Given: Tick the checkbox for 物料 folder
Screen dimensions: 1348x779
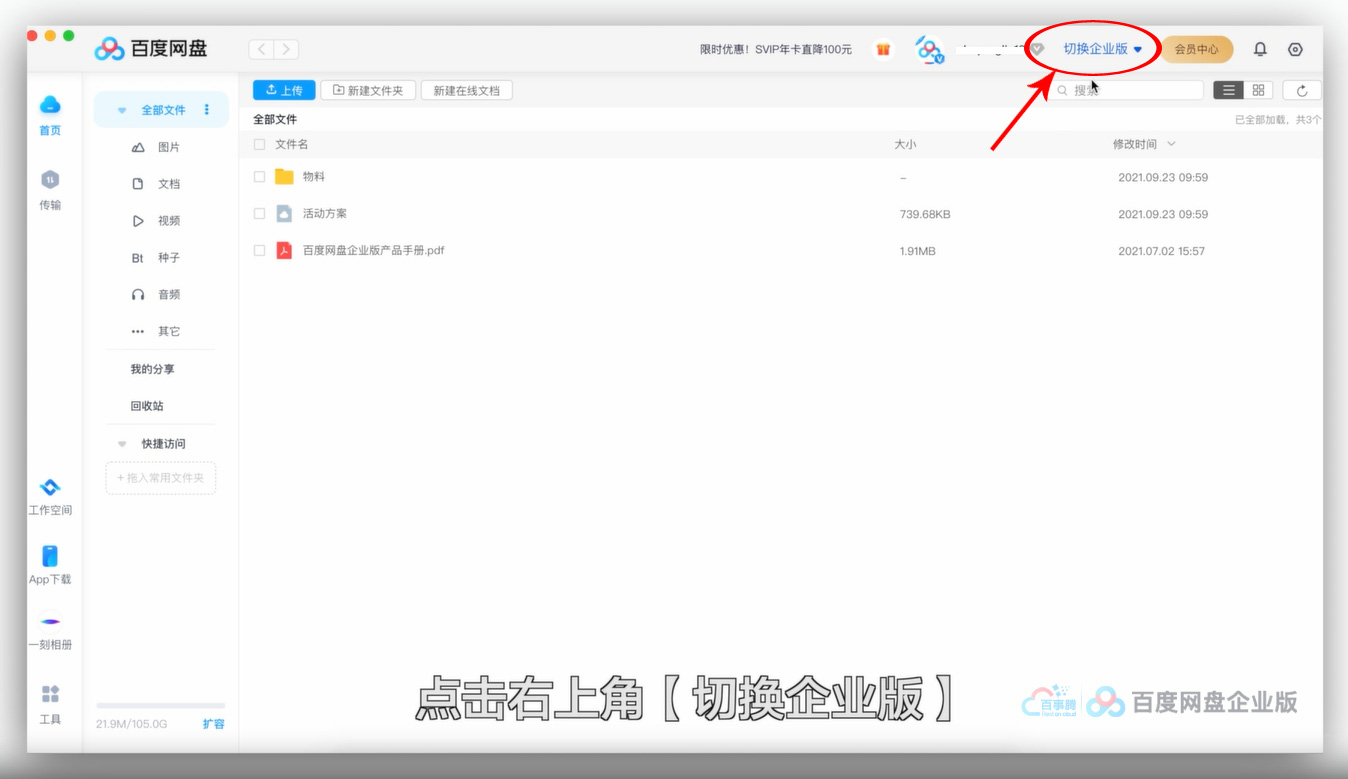Looking at the screenshot, I should [260, 177].
